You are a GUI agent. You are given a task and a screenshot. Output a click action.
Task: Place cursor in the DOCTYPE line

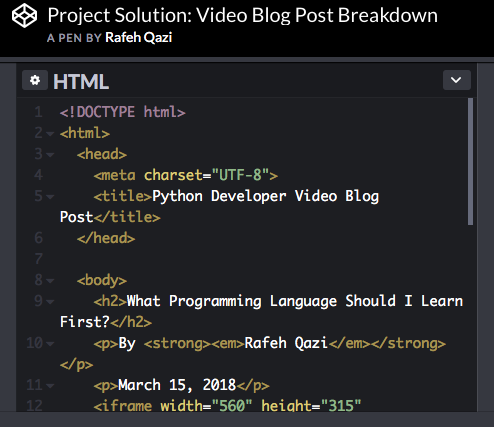pyautogui.click(x=122, y=112)
